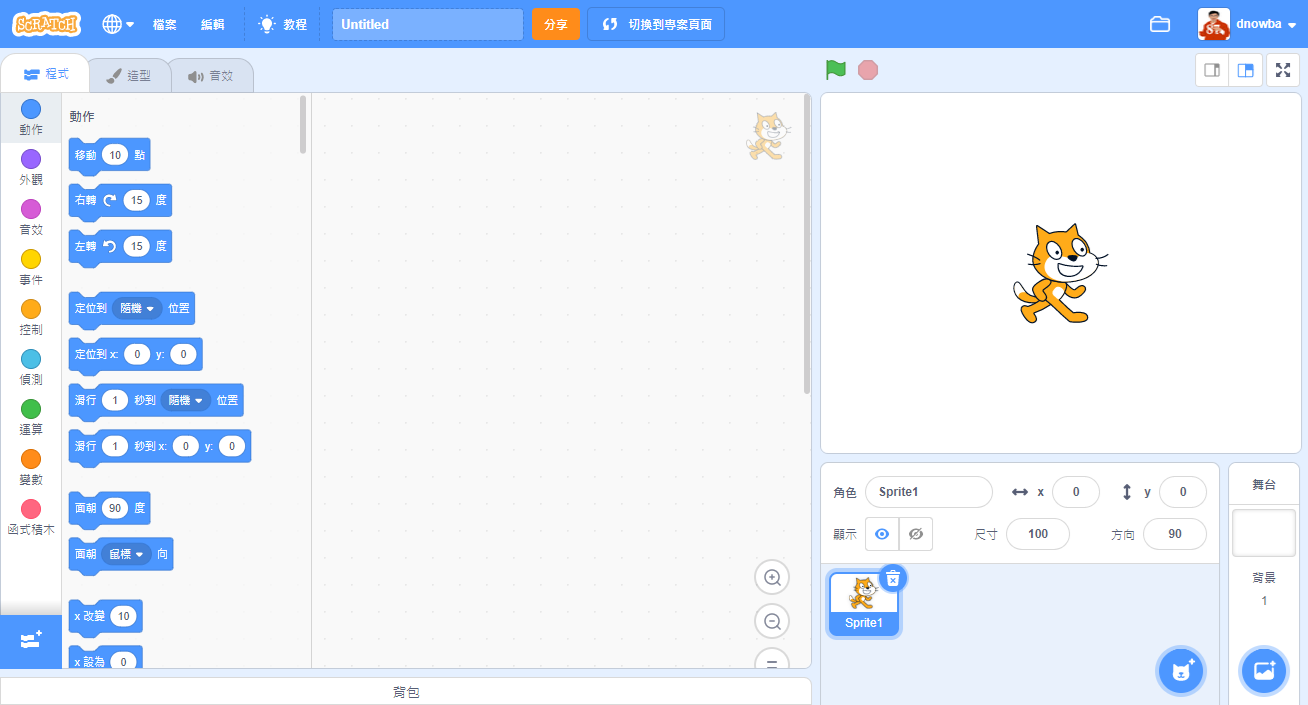Hide sprite with crossed-eye toggle
Viewport: 1308px width, 705px height.
pyautogui.click(x=915, y=534)
